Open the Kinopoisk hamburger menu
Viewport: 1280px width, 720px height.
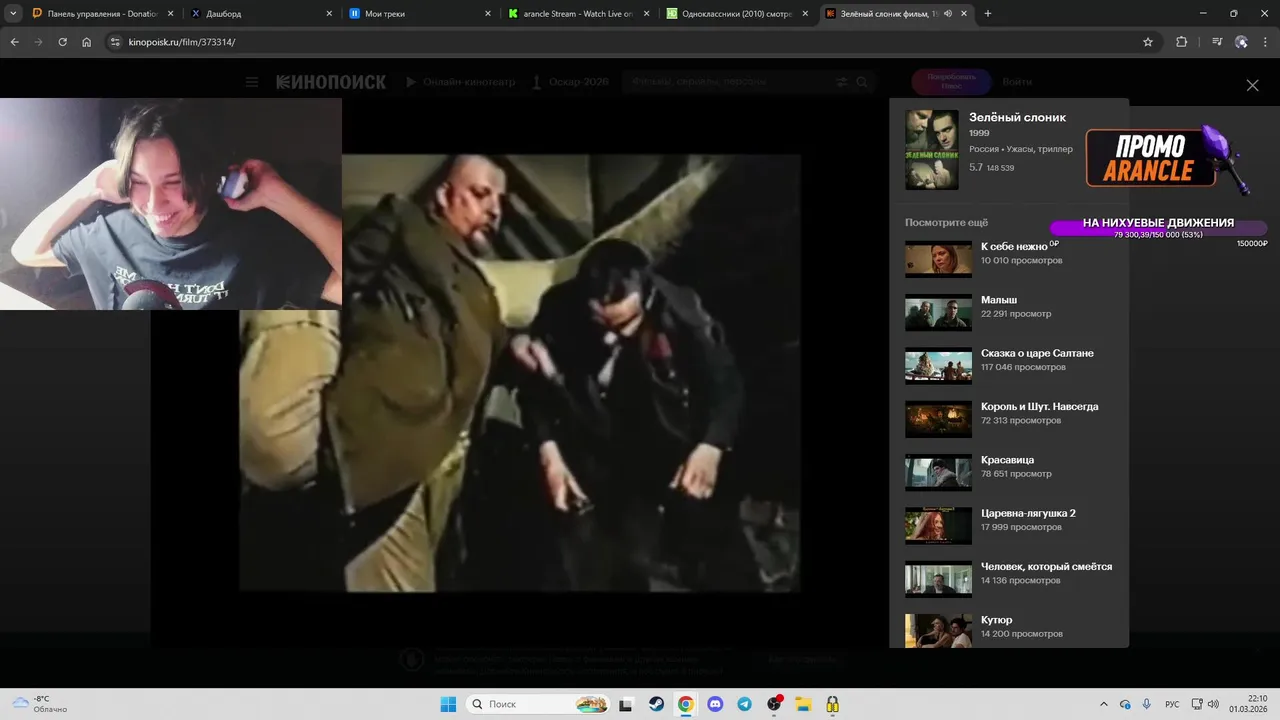tap(252, 82)
